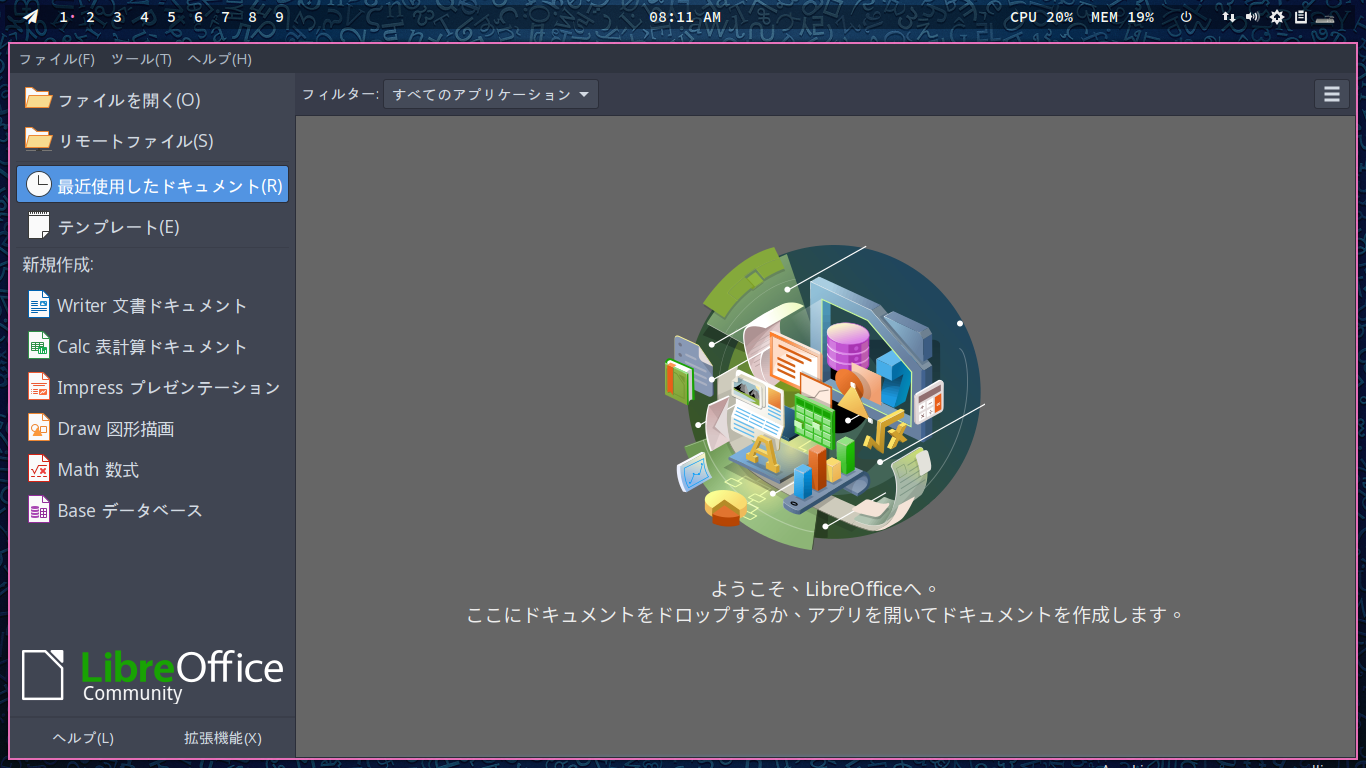This screenshot has height=768, width=1366.
Task: Select the templates icon in sidebar
Action: (37, 225)
